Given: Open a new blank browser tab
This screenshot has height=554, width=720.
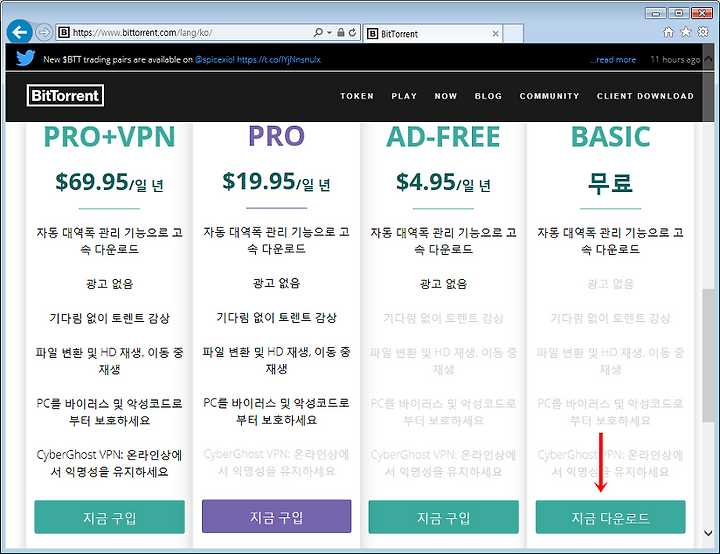Looking at the screenshot, I should 513,34.
